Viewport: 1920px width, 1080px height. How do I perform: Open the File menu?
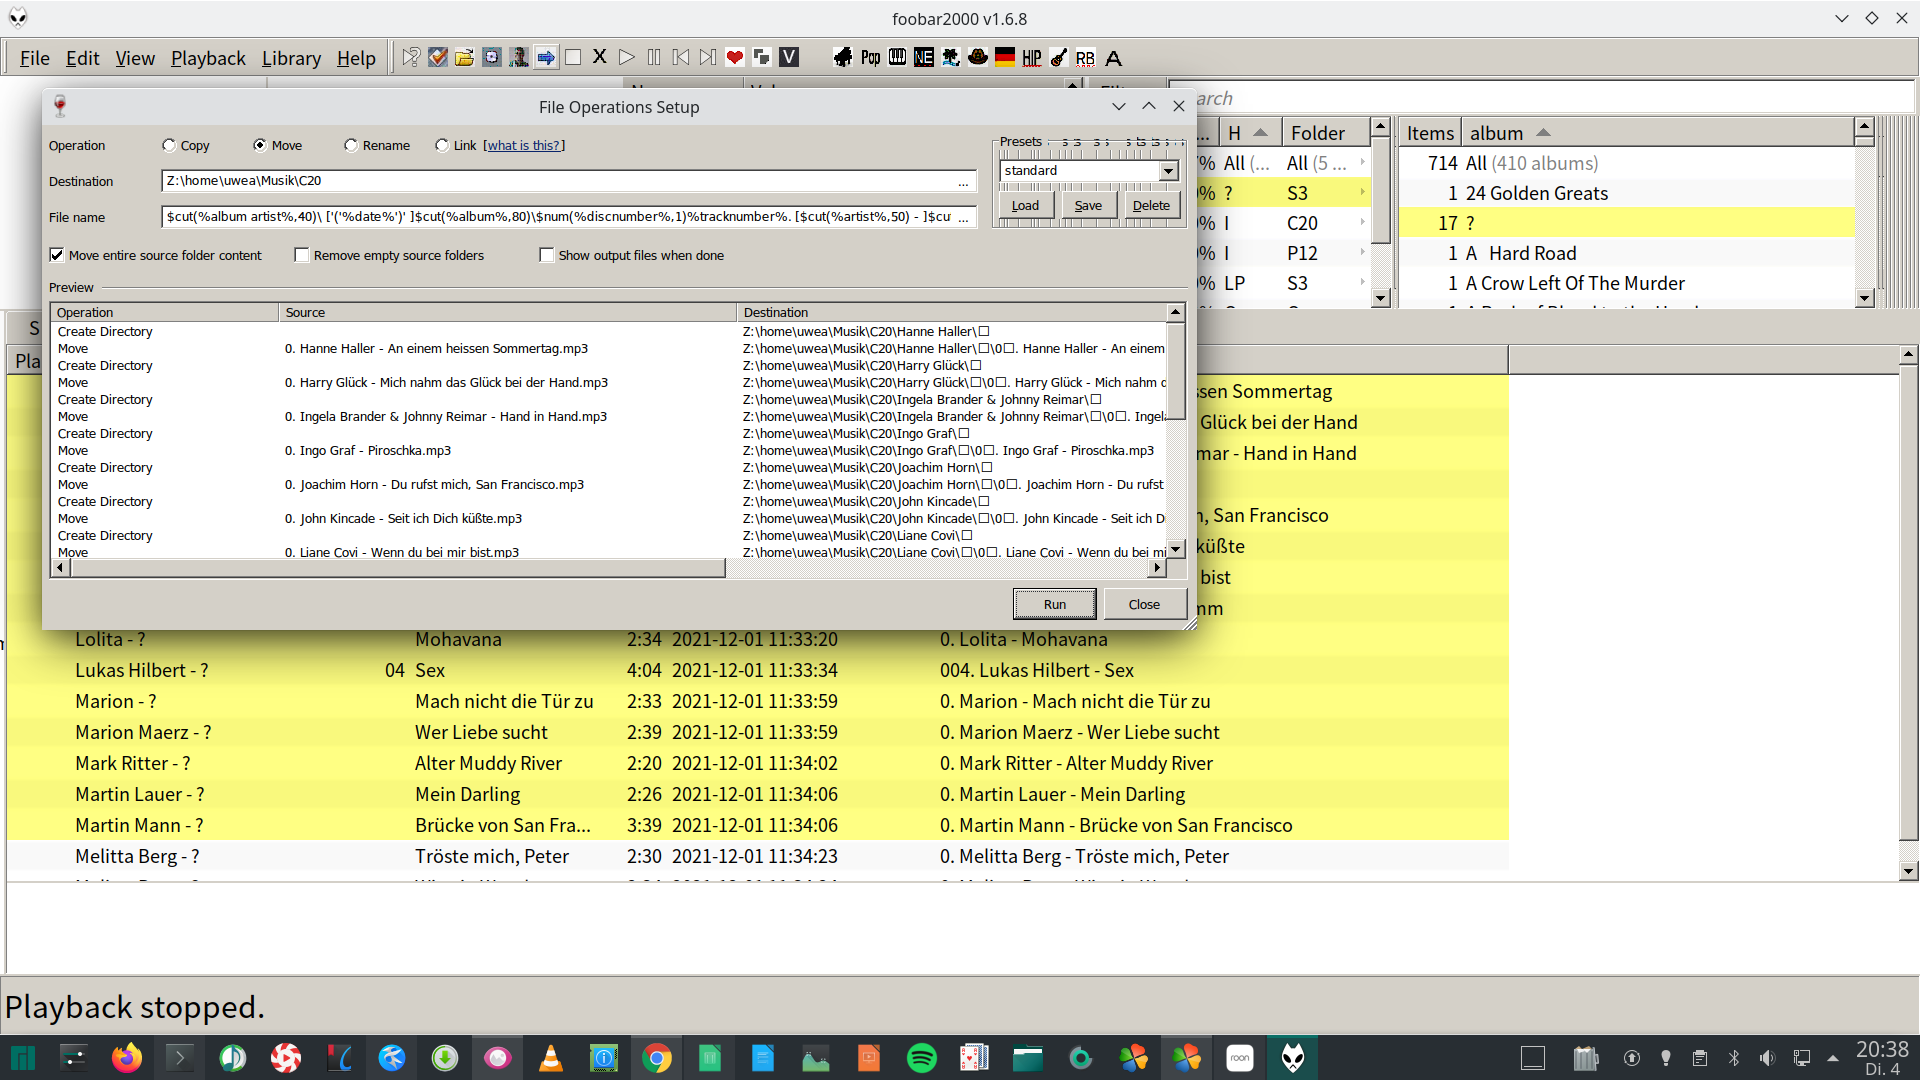pyautogui.click(x=35, y=58)
